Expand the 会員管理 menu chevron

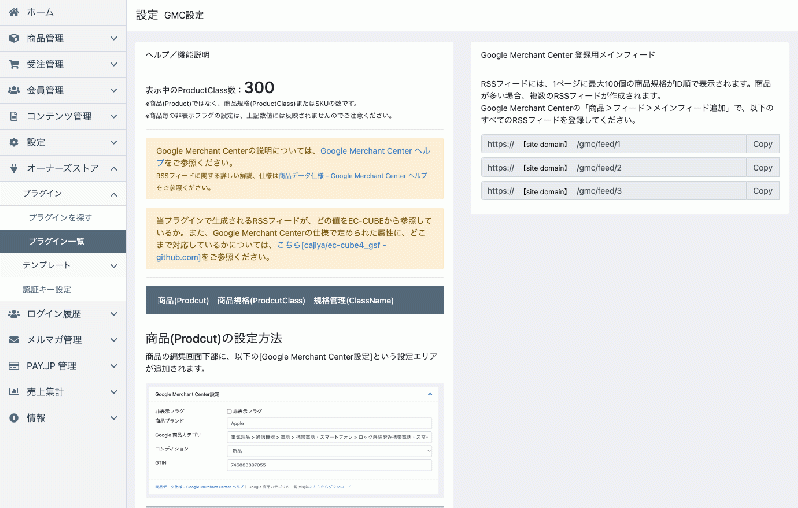[x=114, y=90]
